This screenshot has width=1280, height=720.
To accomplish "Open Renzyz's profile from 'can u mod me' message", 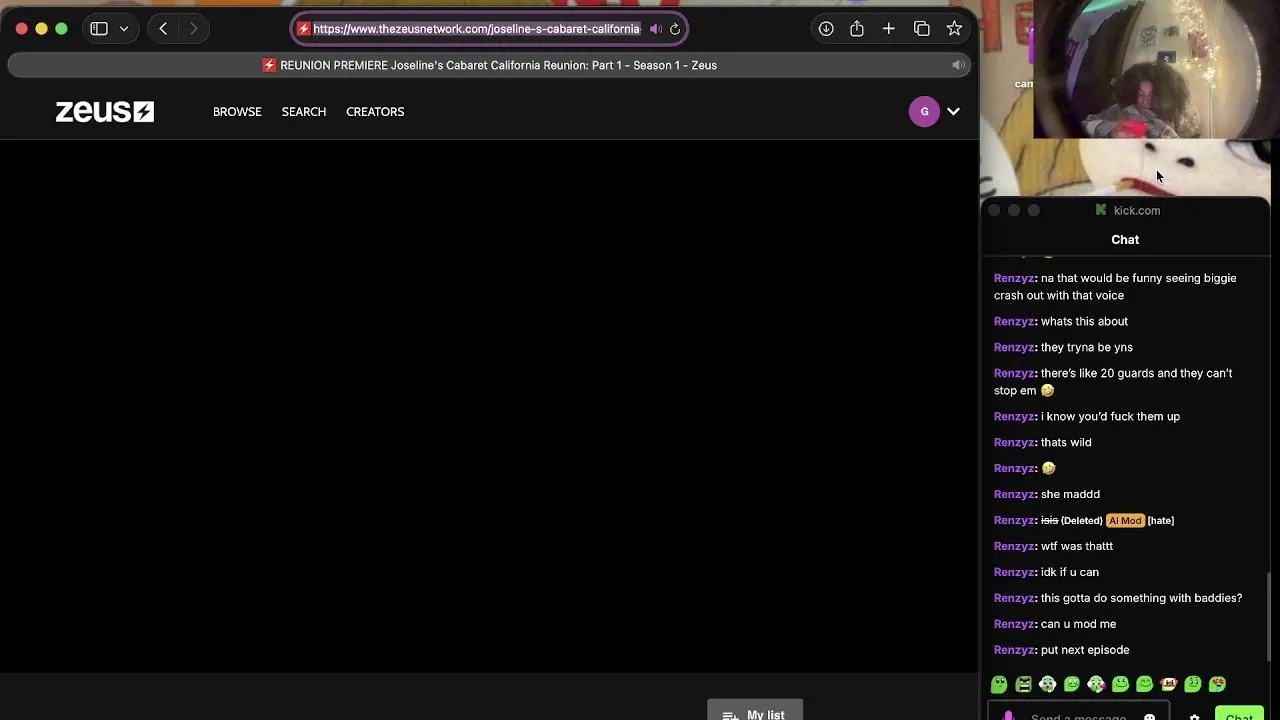I will [x=1014, y=624].
